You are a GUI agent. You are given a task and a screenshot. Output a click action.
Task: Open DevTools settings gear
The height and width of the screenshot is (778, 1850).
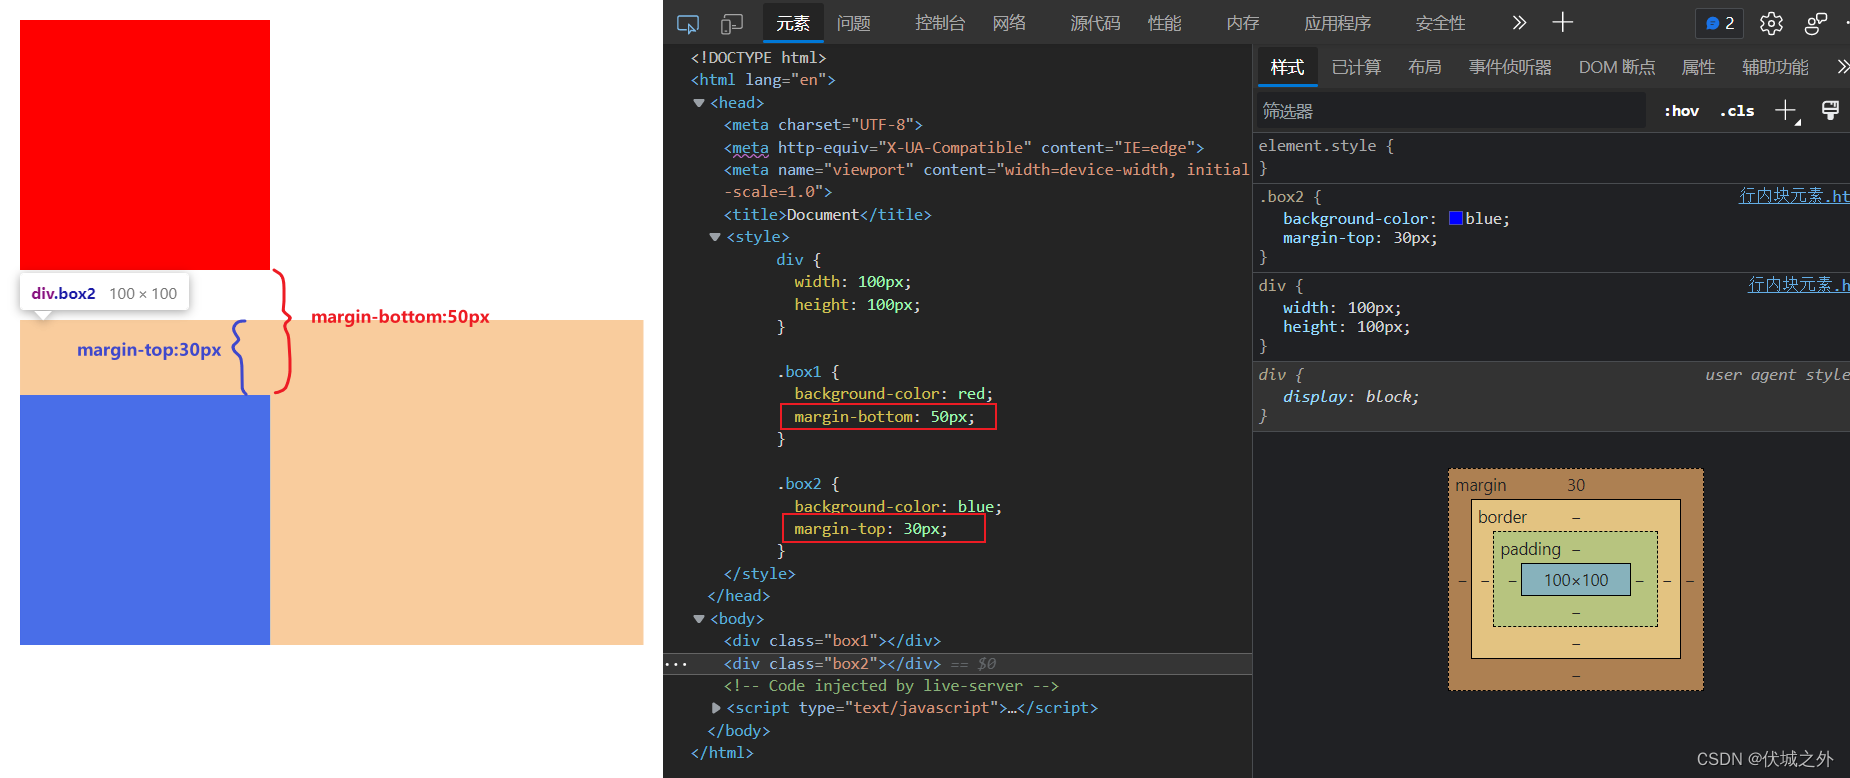(1771, 23)
